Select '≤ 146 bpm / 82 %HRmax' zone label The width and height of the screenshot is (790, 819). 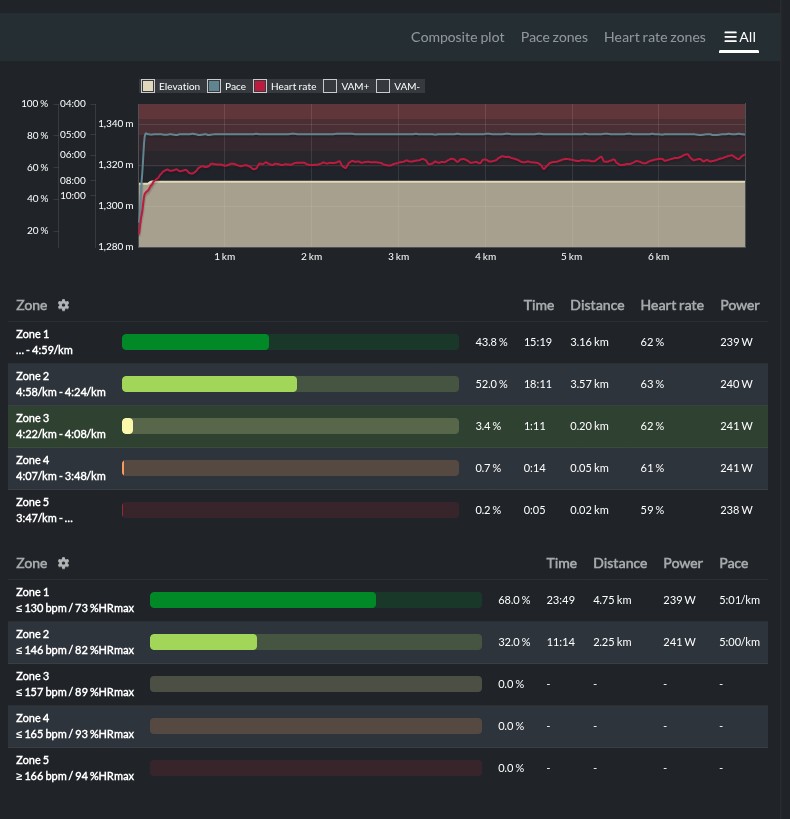click(x=75, y=650)
